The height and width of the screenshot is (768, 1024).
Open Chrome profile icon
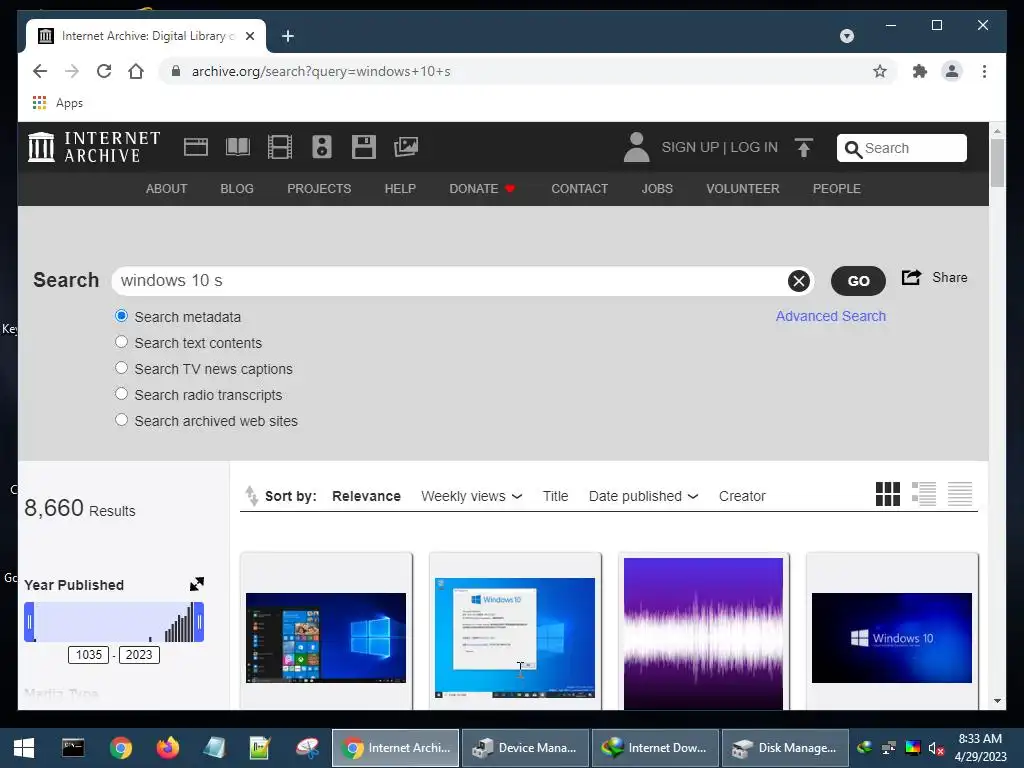[952, 71]
